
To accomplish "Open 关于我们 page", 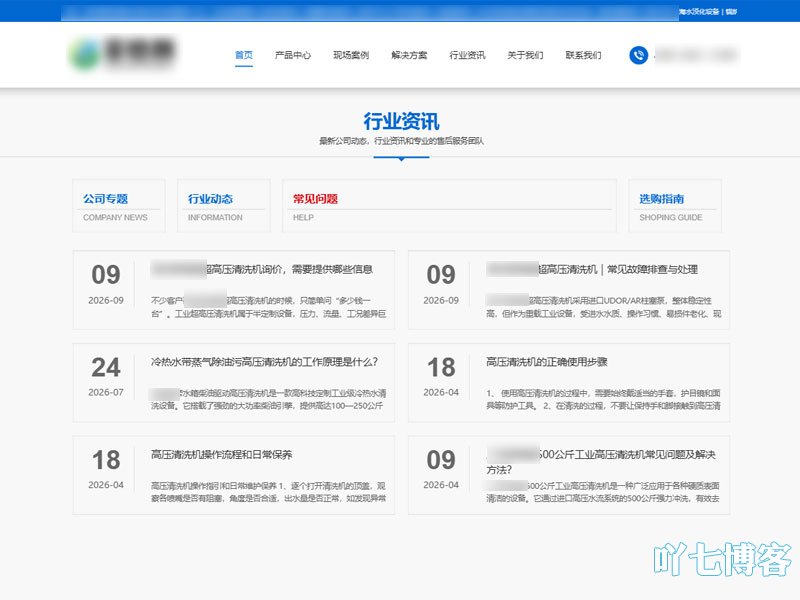I will point(525,55).
